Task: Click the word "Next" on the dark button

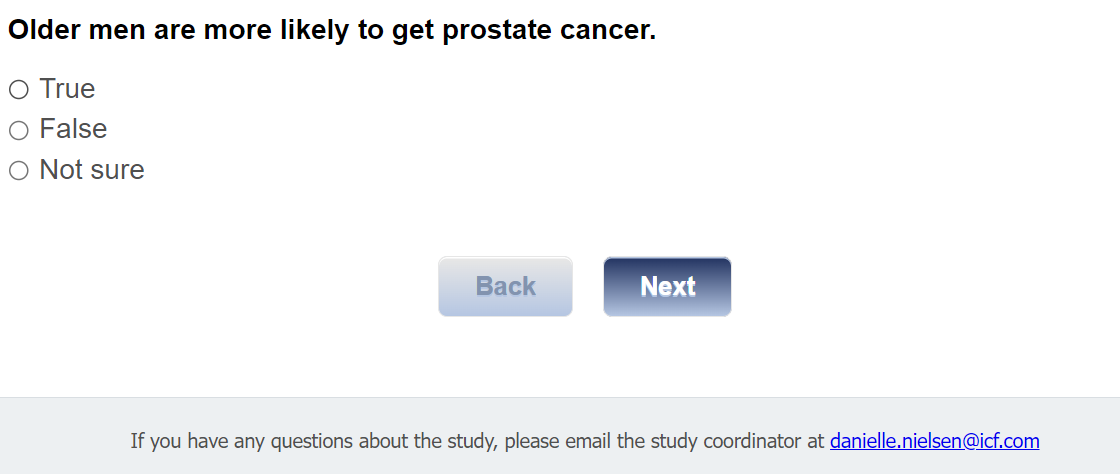Action: tap(667, 287)
